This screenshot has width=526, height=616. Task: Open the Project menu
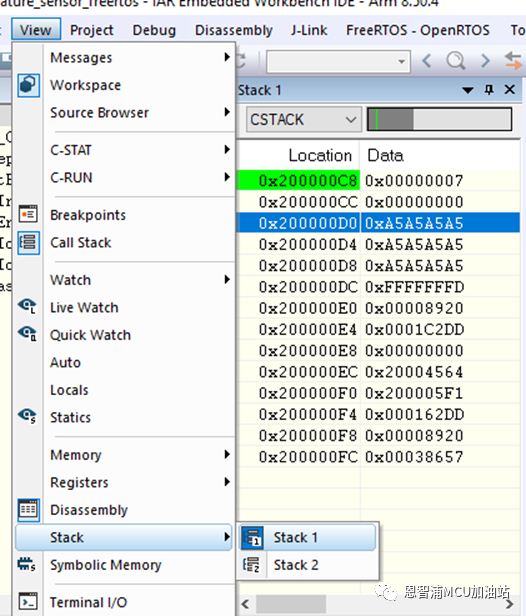click(92, 30)
